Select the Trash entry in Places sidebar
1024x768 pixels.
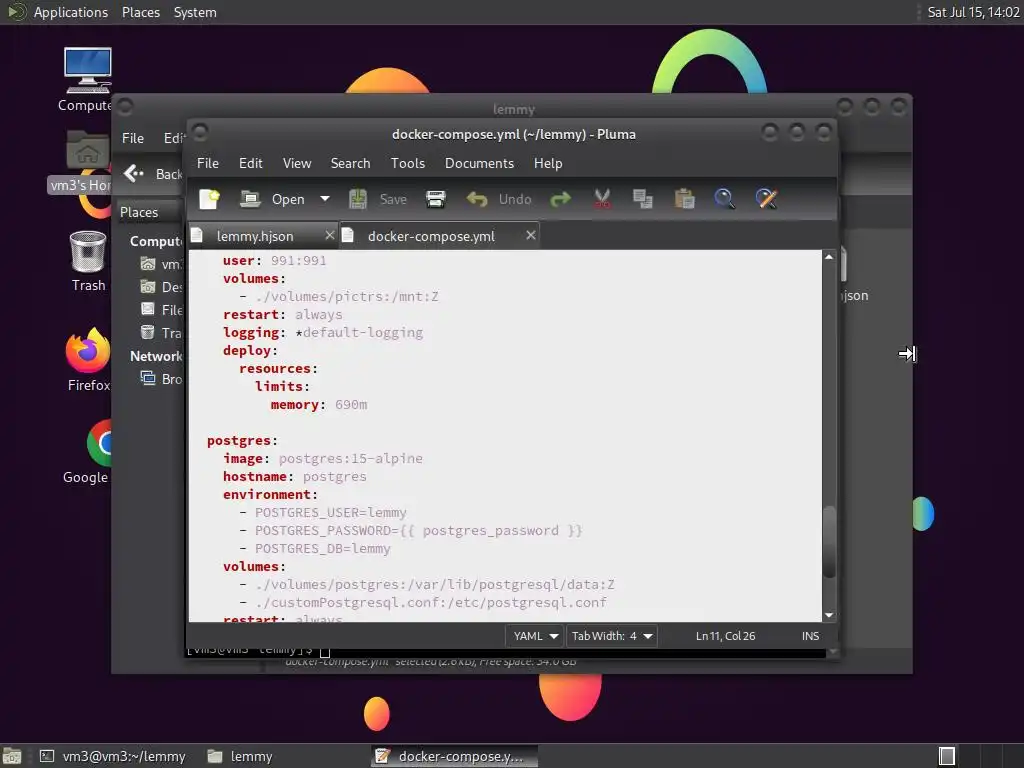click(162, 333)
